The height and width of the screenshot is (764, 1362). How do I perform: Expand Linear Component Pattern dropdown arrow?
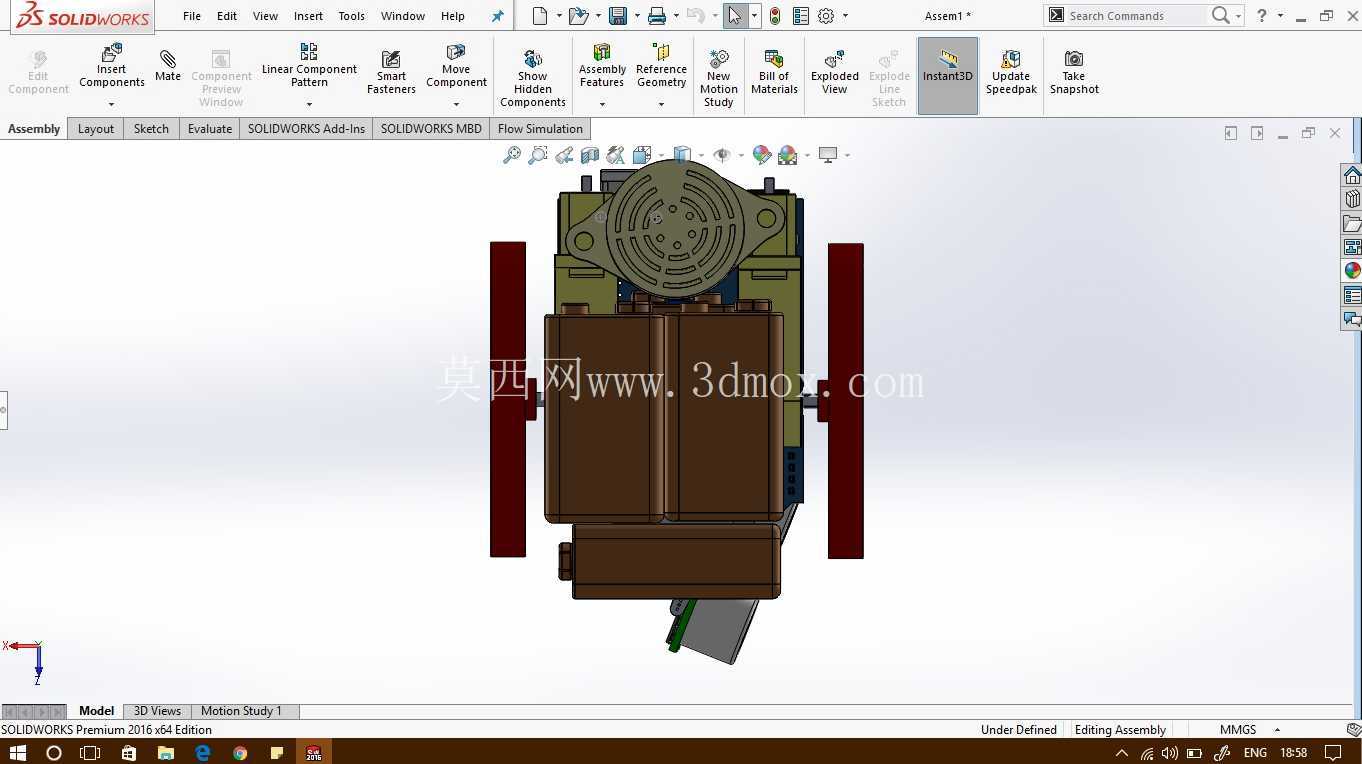click(309, 104)
